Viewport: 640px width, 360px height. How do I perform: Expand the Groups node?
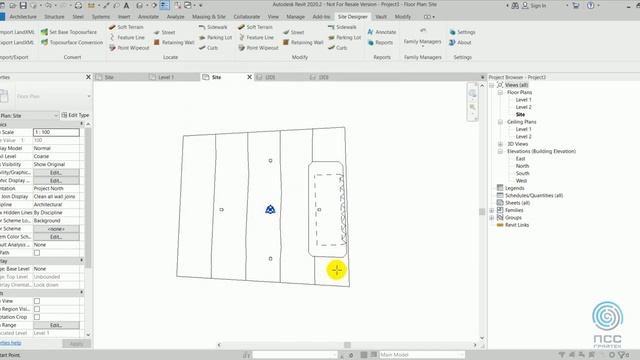pyautogui.click(x=492, y=218)
